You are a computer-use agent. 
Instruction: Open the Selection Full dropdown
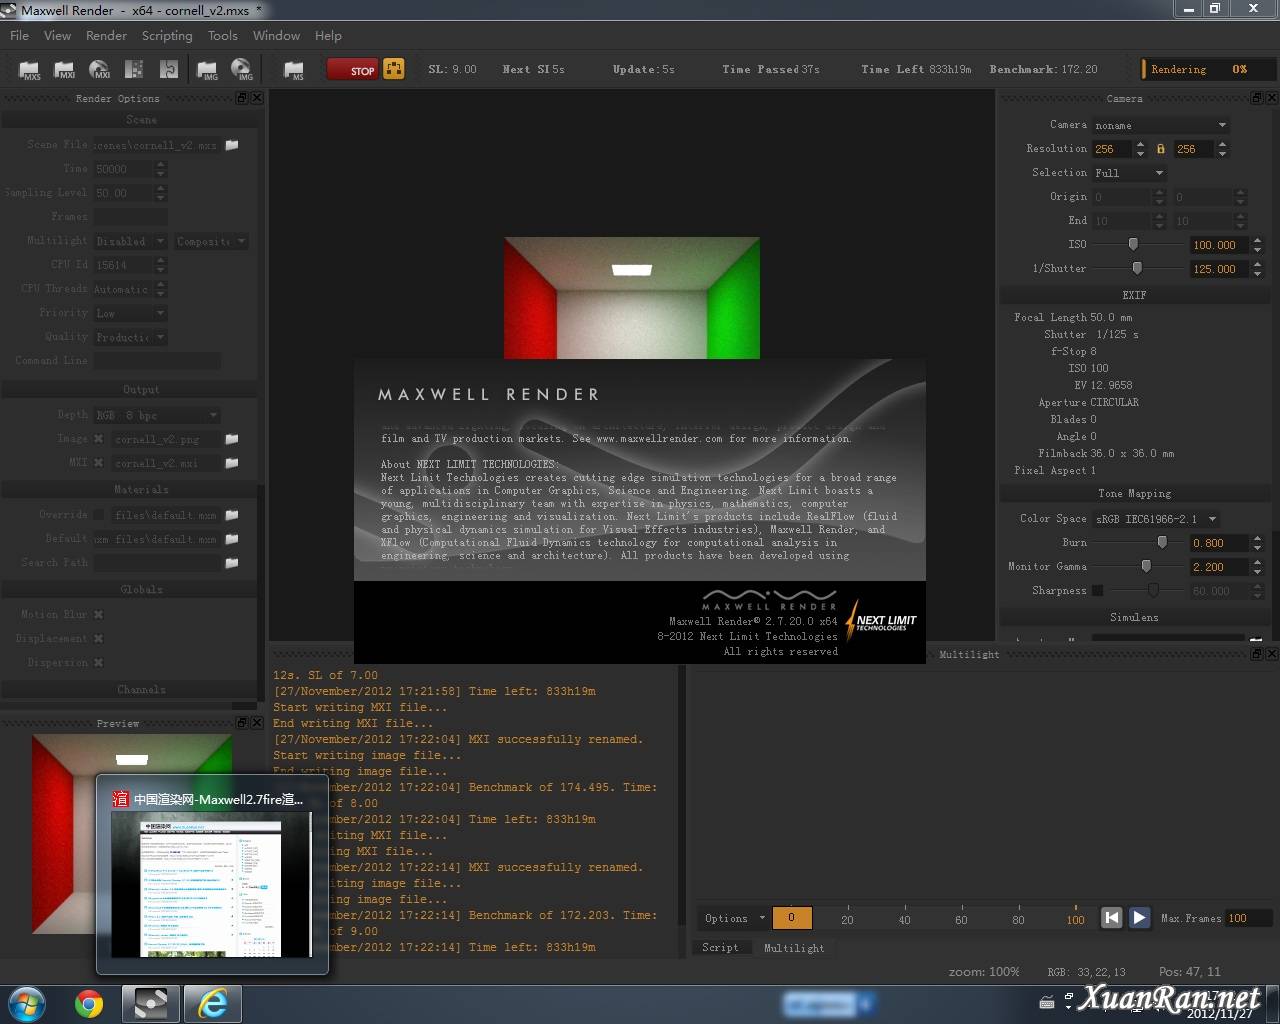coord(1129,173)
